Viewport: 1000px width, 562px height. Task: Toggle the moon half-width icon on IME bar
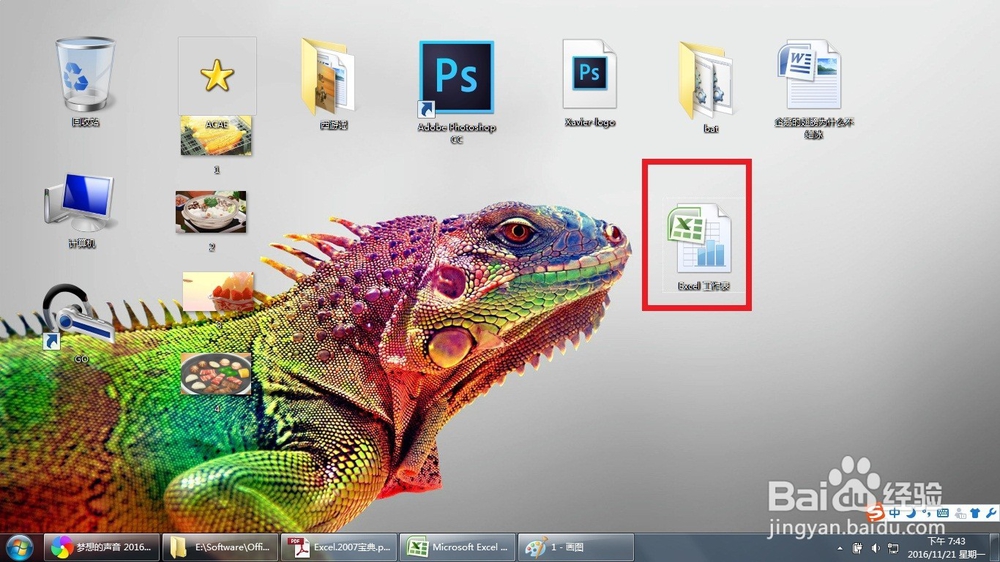[x=911, y=513]
